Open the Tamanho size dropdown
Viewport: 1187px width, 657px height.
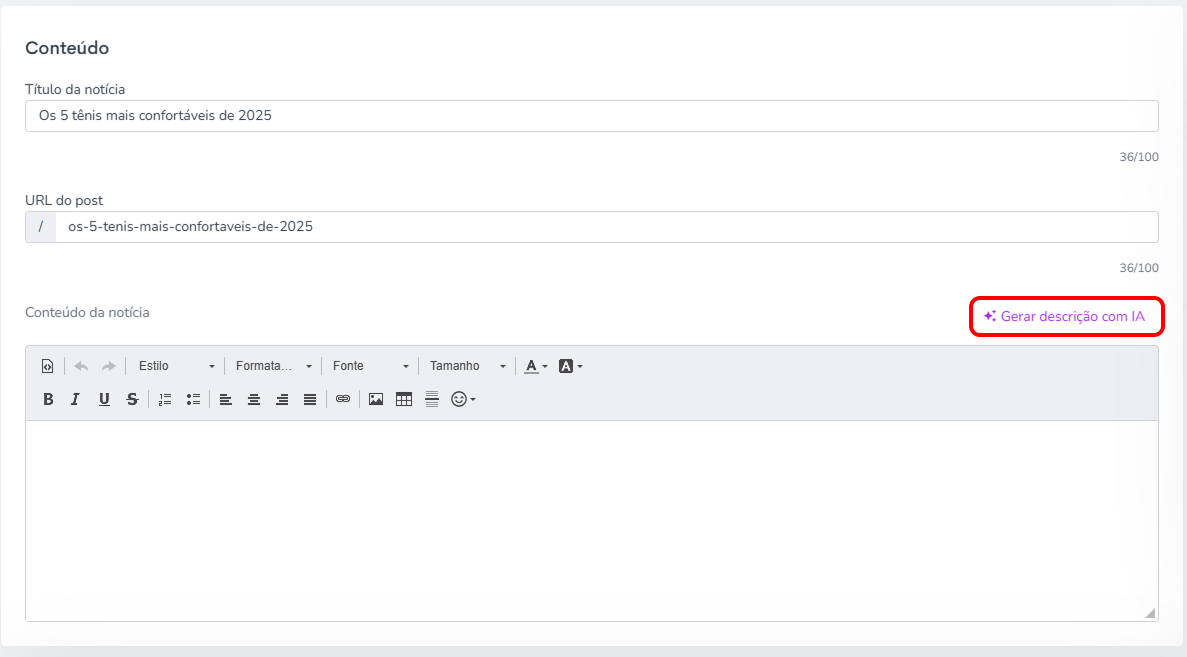(466, 366)
